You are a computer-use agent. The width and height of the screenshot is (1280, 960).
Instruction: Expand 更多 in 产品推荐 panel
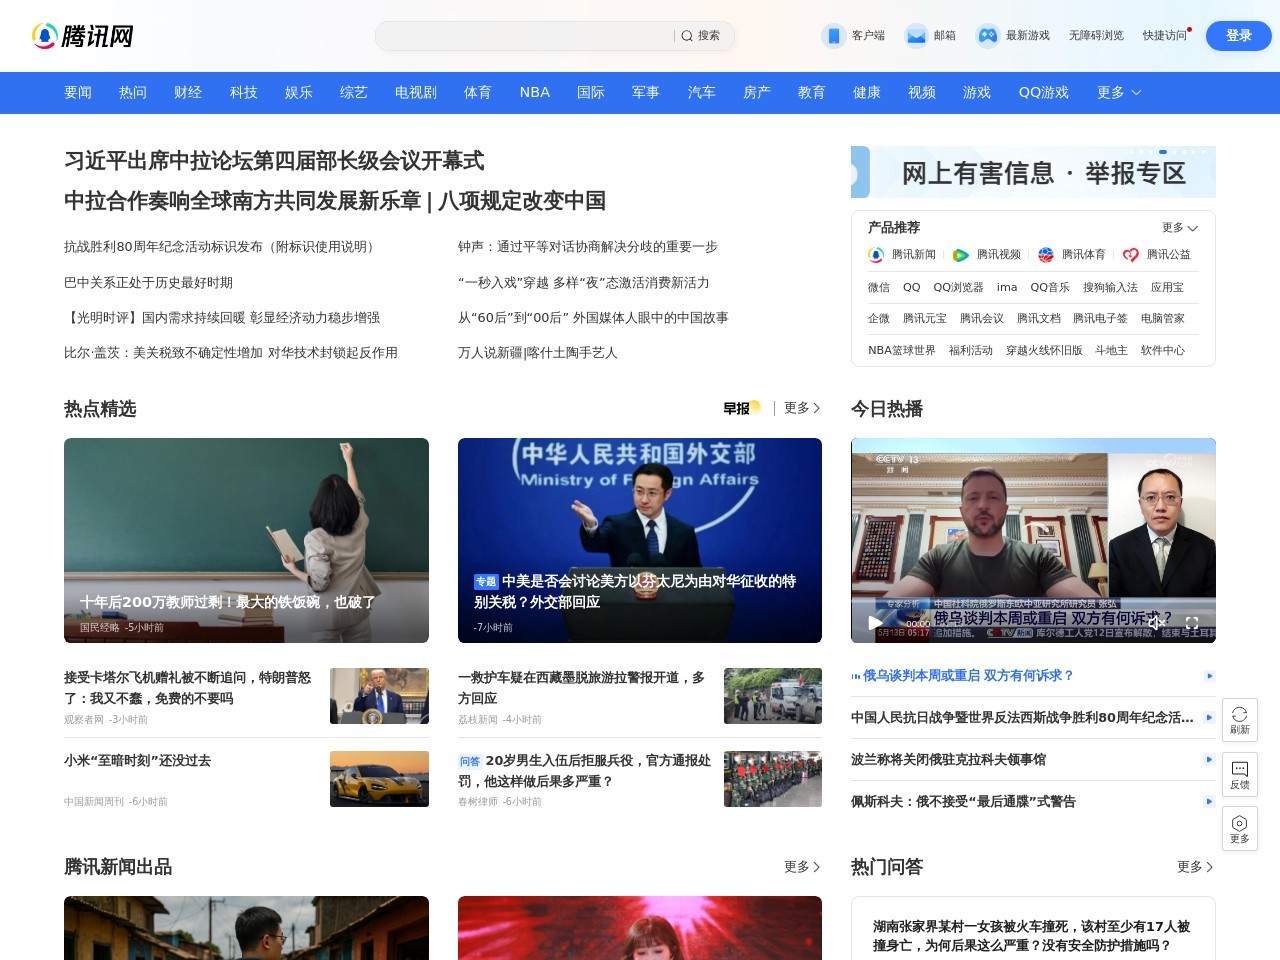[1180, 228]
